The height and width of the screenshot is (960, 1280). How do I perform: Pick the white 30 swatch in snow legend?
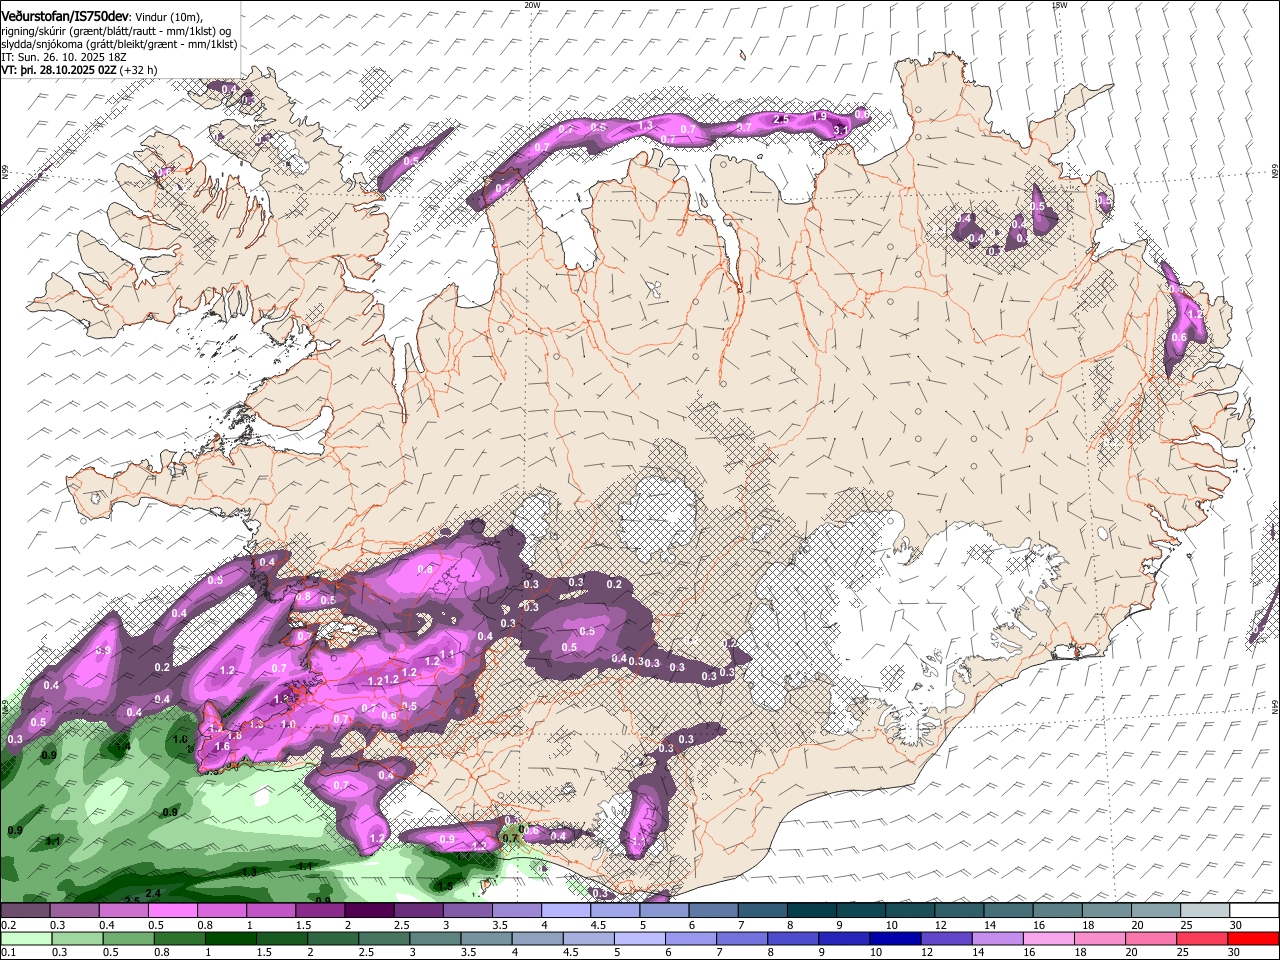(x=1254, y=911)
